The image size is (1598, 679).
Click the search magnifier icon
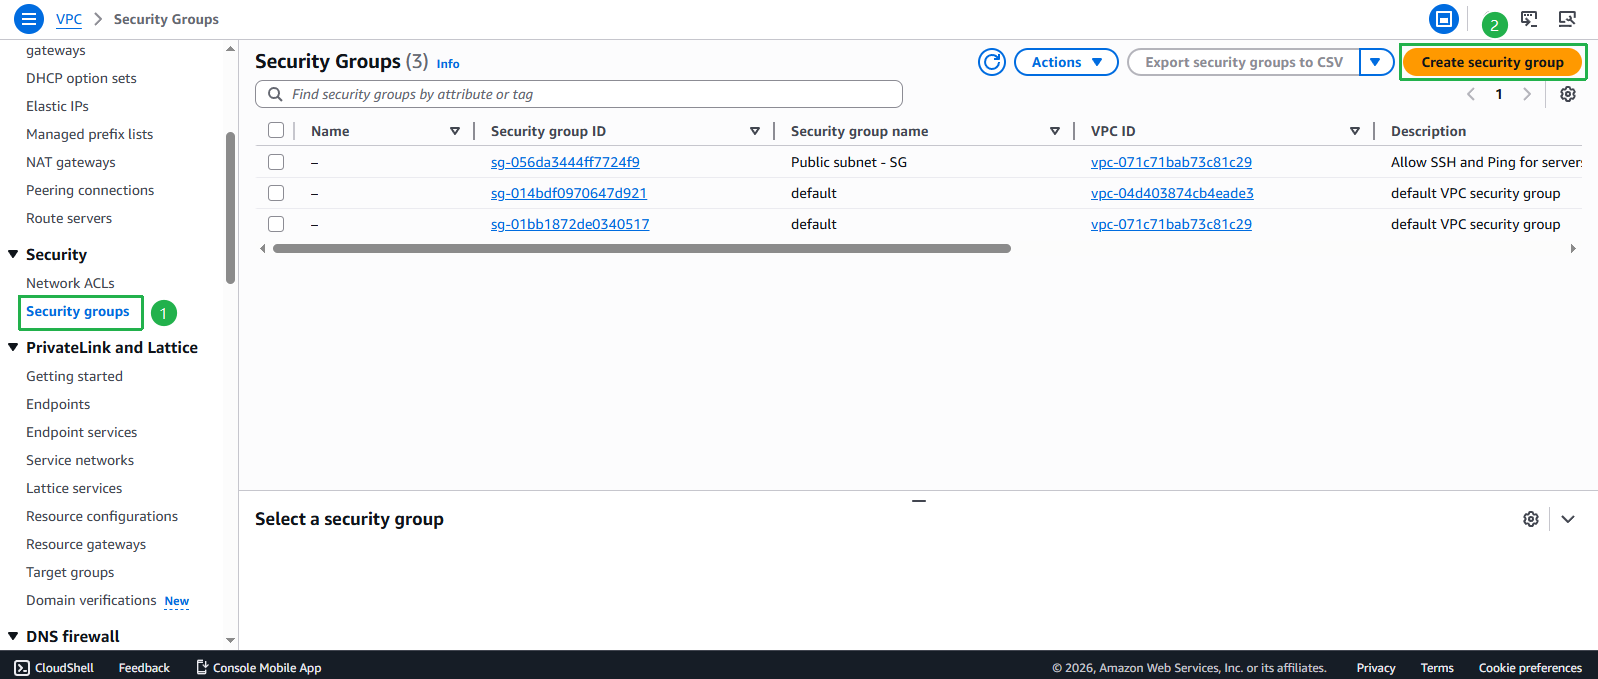pyautogui.click(x=275, y=94)
